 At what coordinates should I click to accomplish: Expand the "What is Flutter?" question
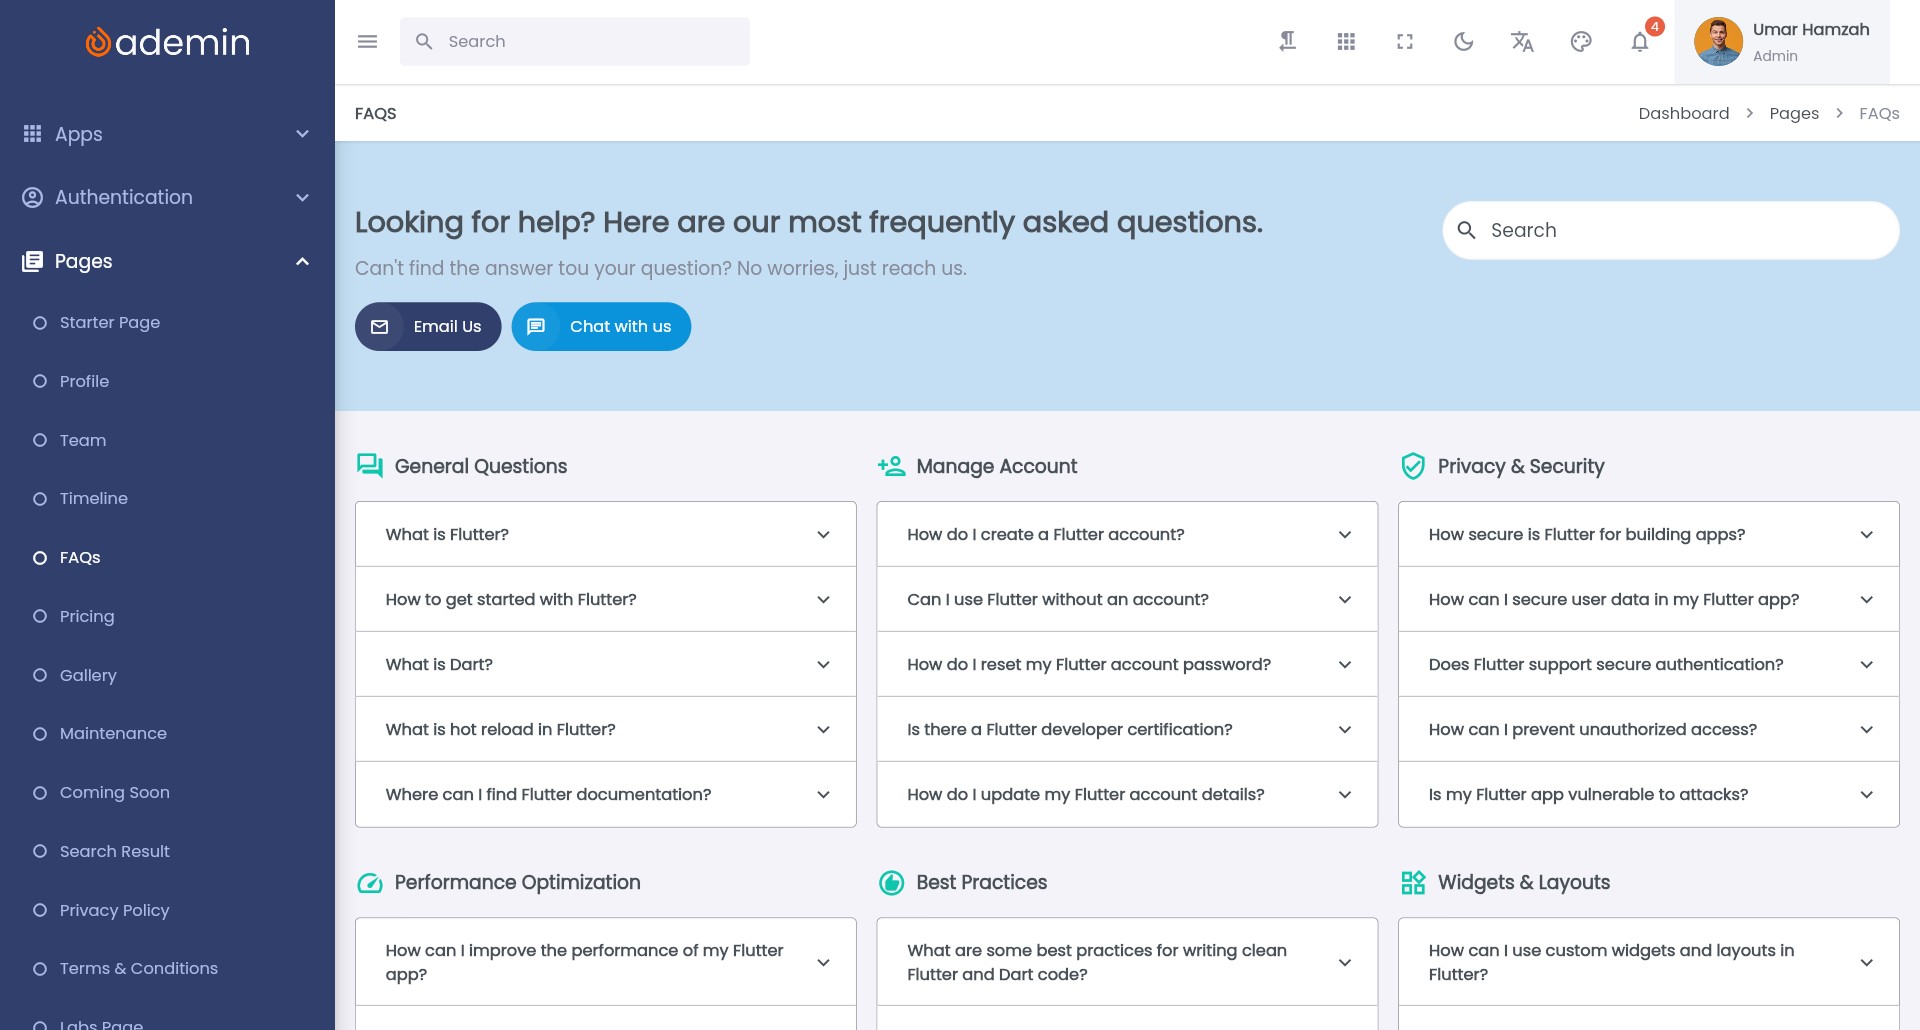pos(606,535)
